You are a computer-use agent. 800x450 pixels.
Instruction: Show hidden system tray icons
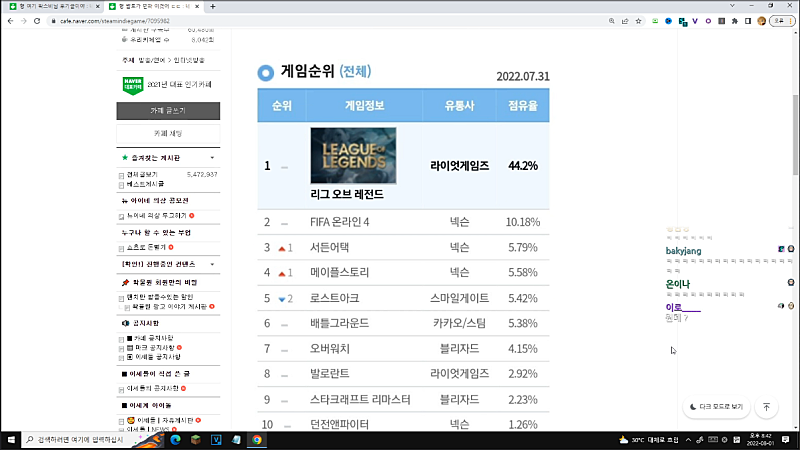coord(688,440)
